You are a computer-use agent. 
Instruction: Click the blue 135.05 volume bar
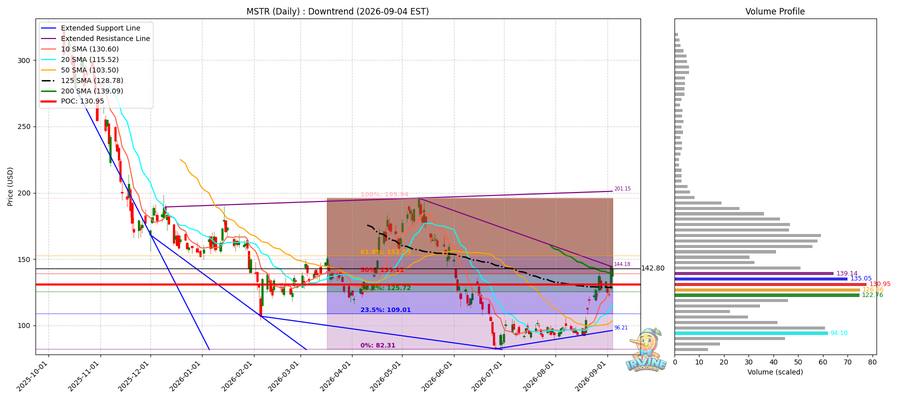pos(761,279)
